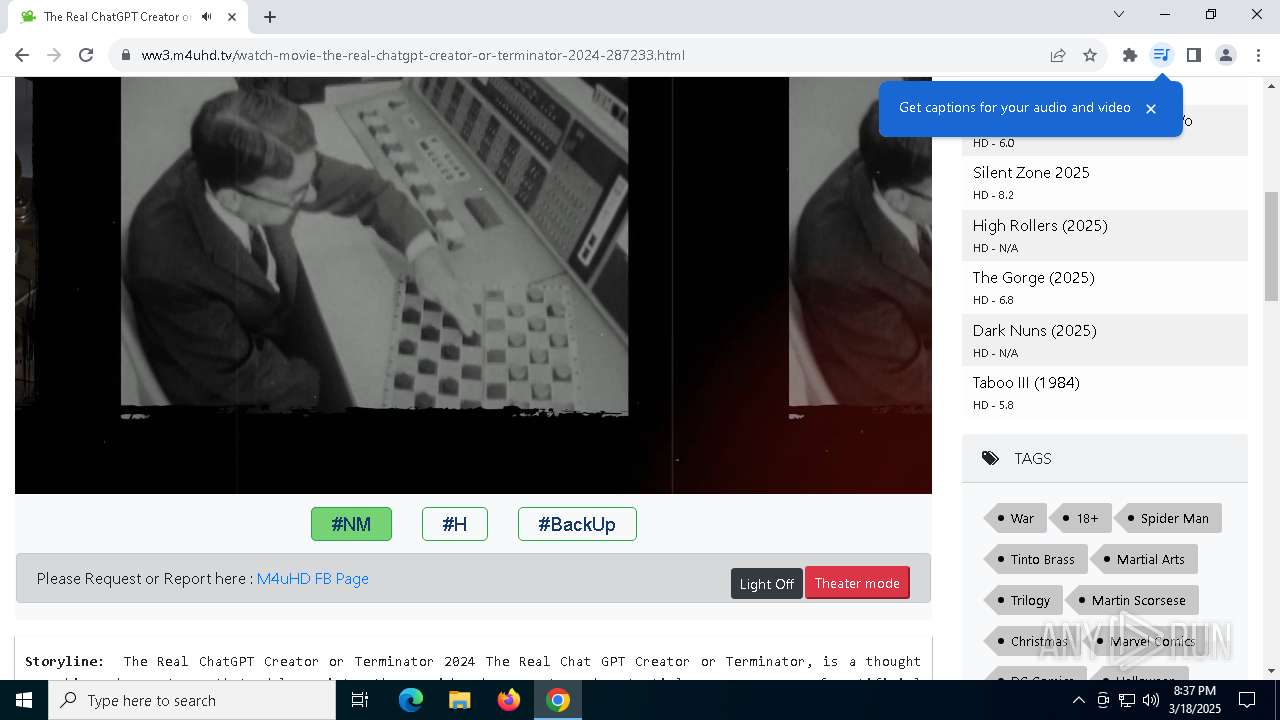Viewport: 1280px width, 720px height.
Task: Click the Storyline description text
Action: (473, 668)
